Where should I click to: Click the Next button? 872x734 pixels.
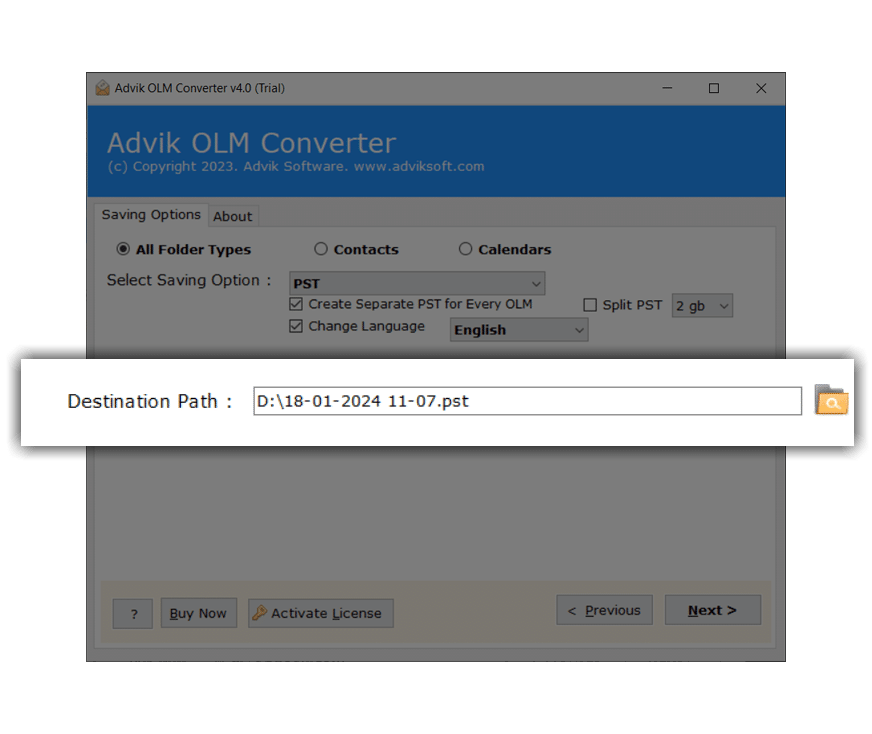click(x=712, y=610)
